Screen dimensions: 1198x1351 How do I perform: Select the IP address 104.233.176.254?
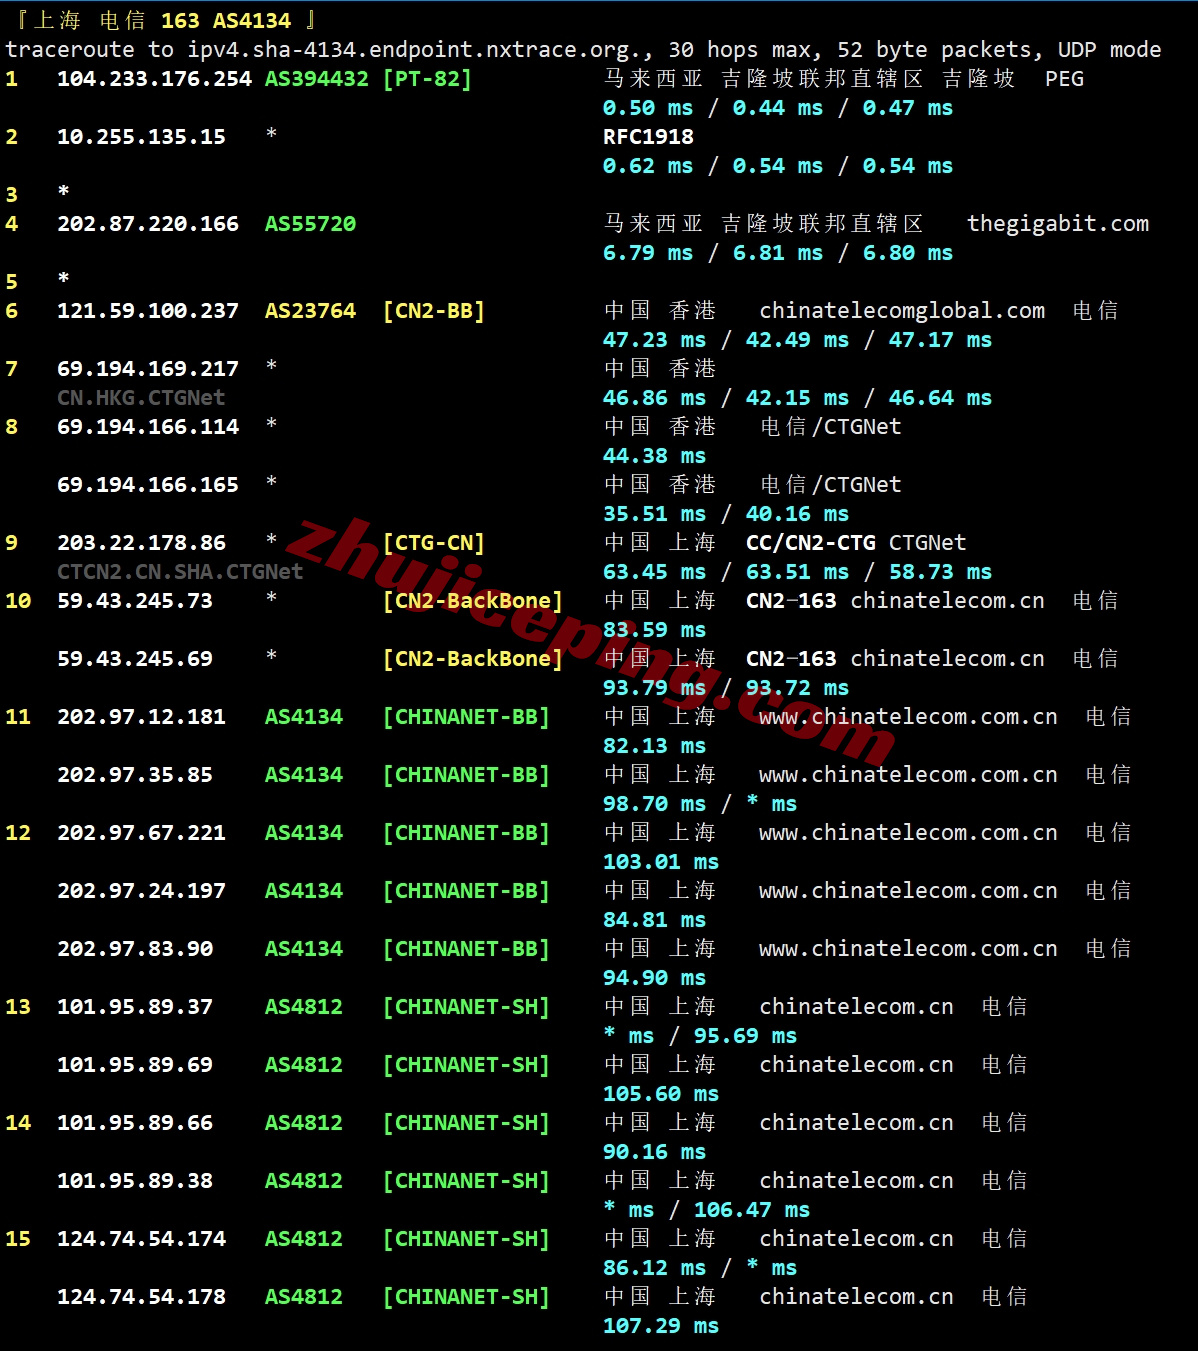(x=154, y=79)
